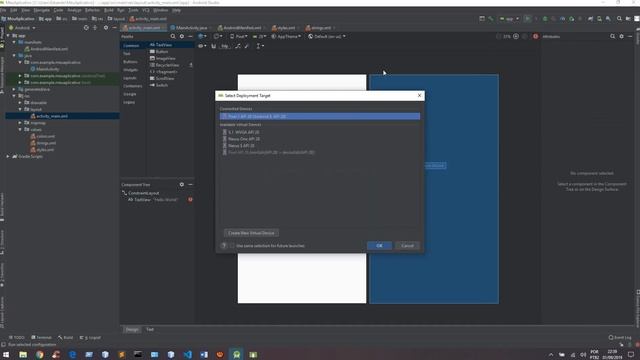This screenshot has height=360, width=640.
Task: Collapse the values folder node
Action: pos(20,129)
